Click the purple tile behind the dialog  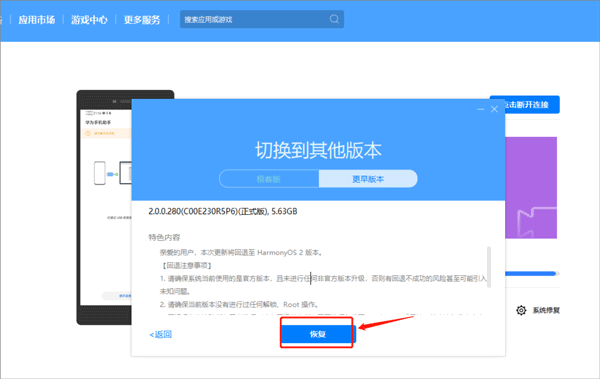point(531,188)
